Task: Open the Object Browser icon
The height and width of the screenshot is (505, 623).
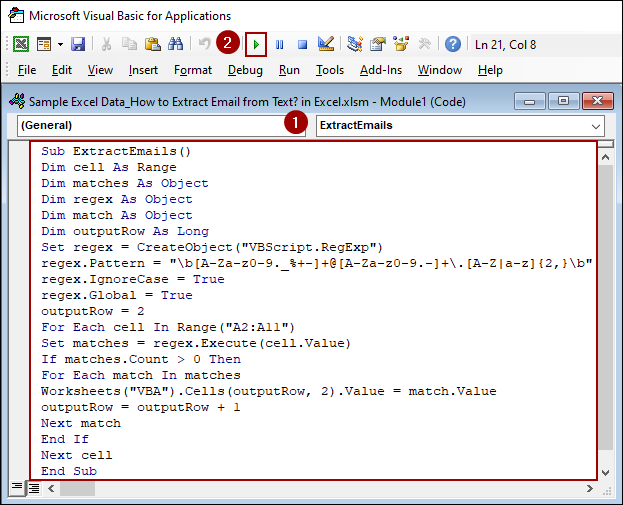Action: (x=401, y=44)
